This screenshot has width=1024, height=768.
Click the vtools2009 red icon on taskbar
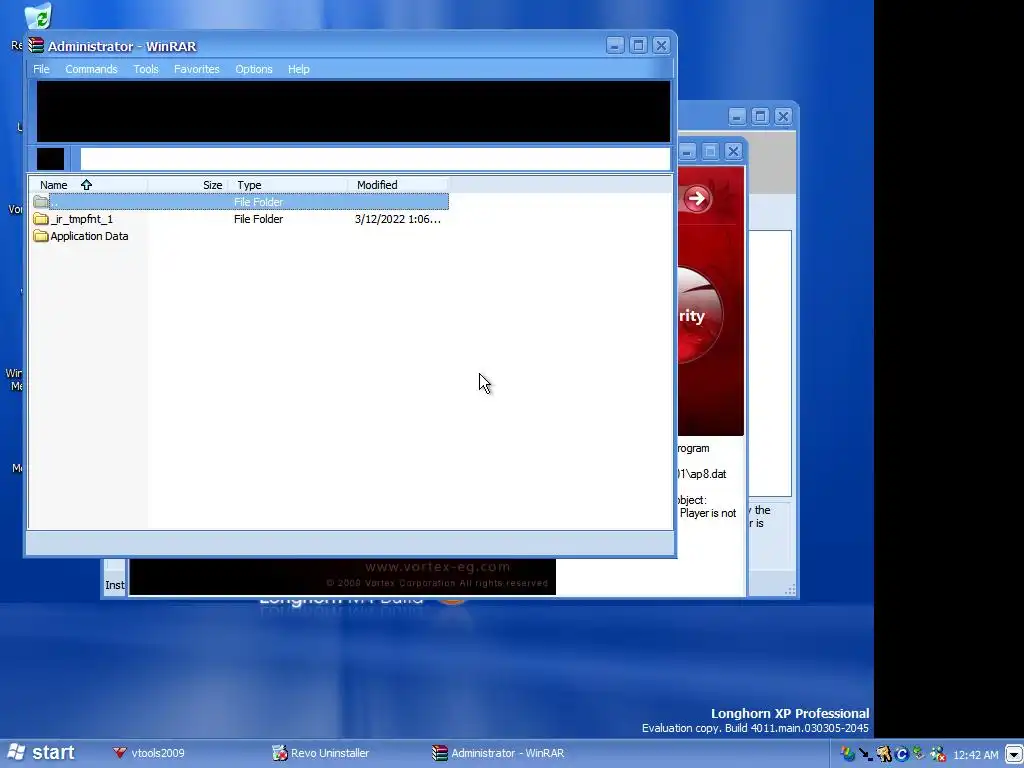[x=120, y=753]
